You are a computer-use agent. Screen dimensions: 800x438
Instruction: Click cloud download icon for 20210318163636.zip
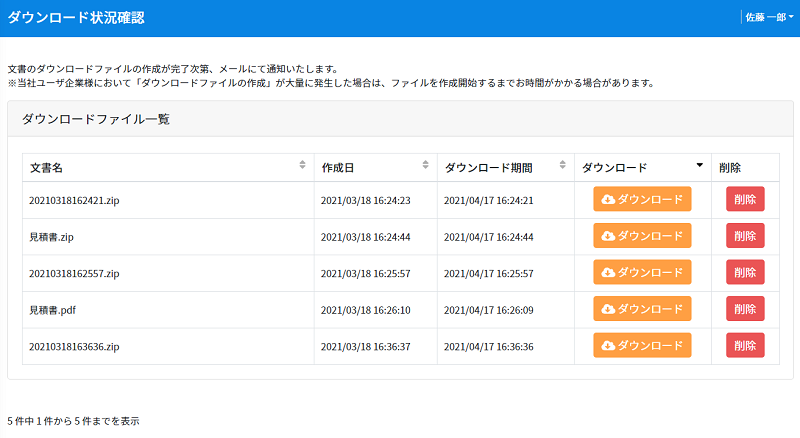coord(608,346)
